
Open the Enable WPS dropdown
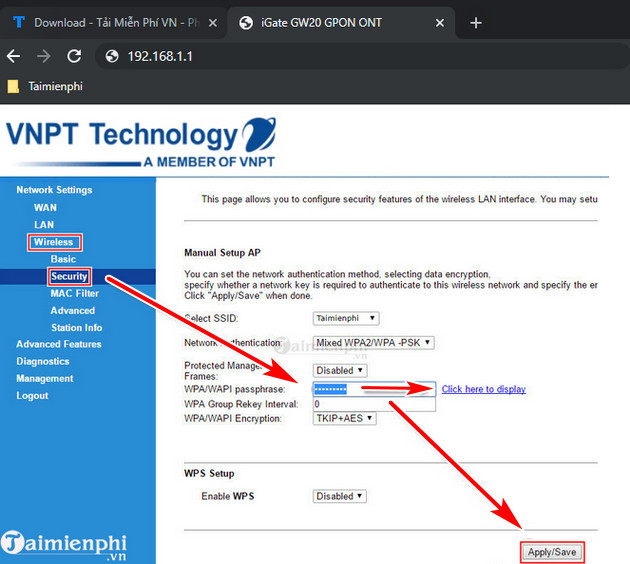(340, 496)
